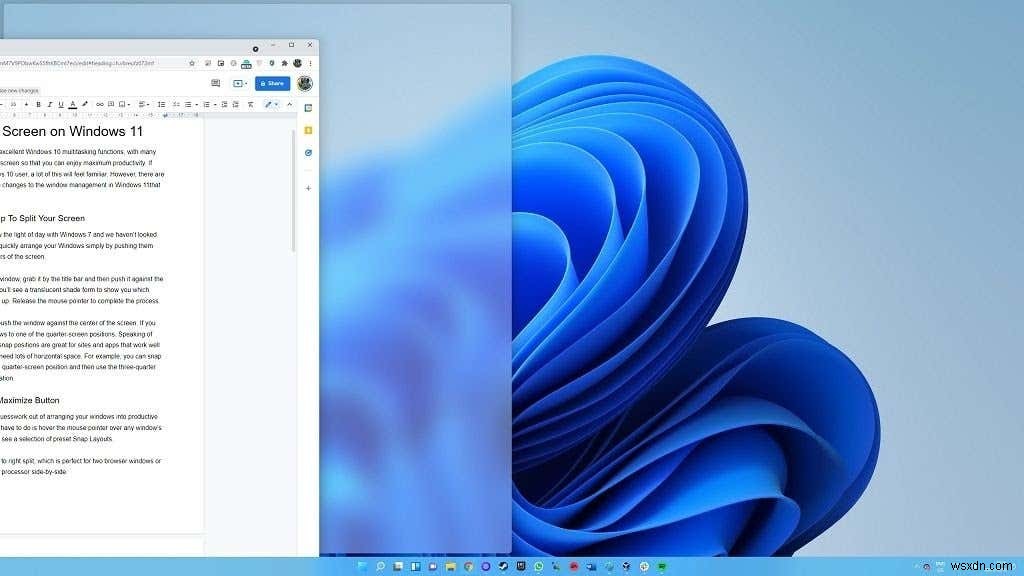Toggle underline formatting
This screenshot has height=576, width=1024.
pyautogui.click(x=60, y=104)
